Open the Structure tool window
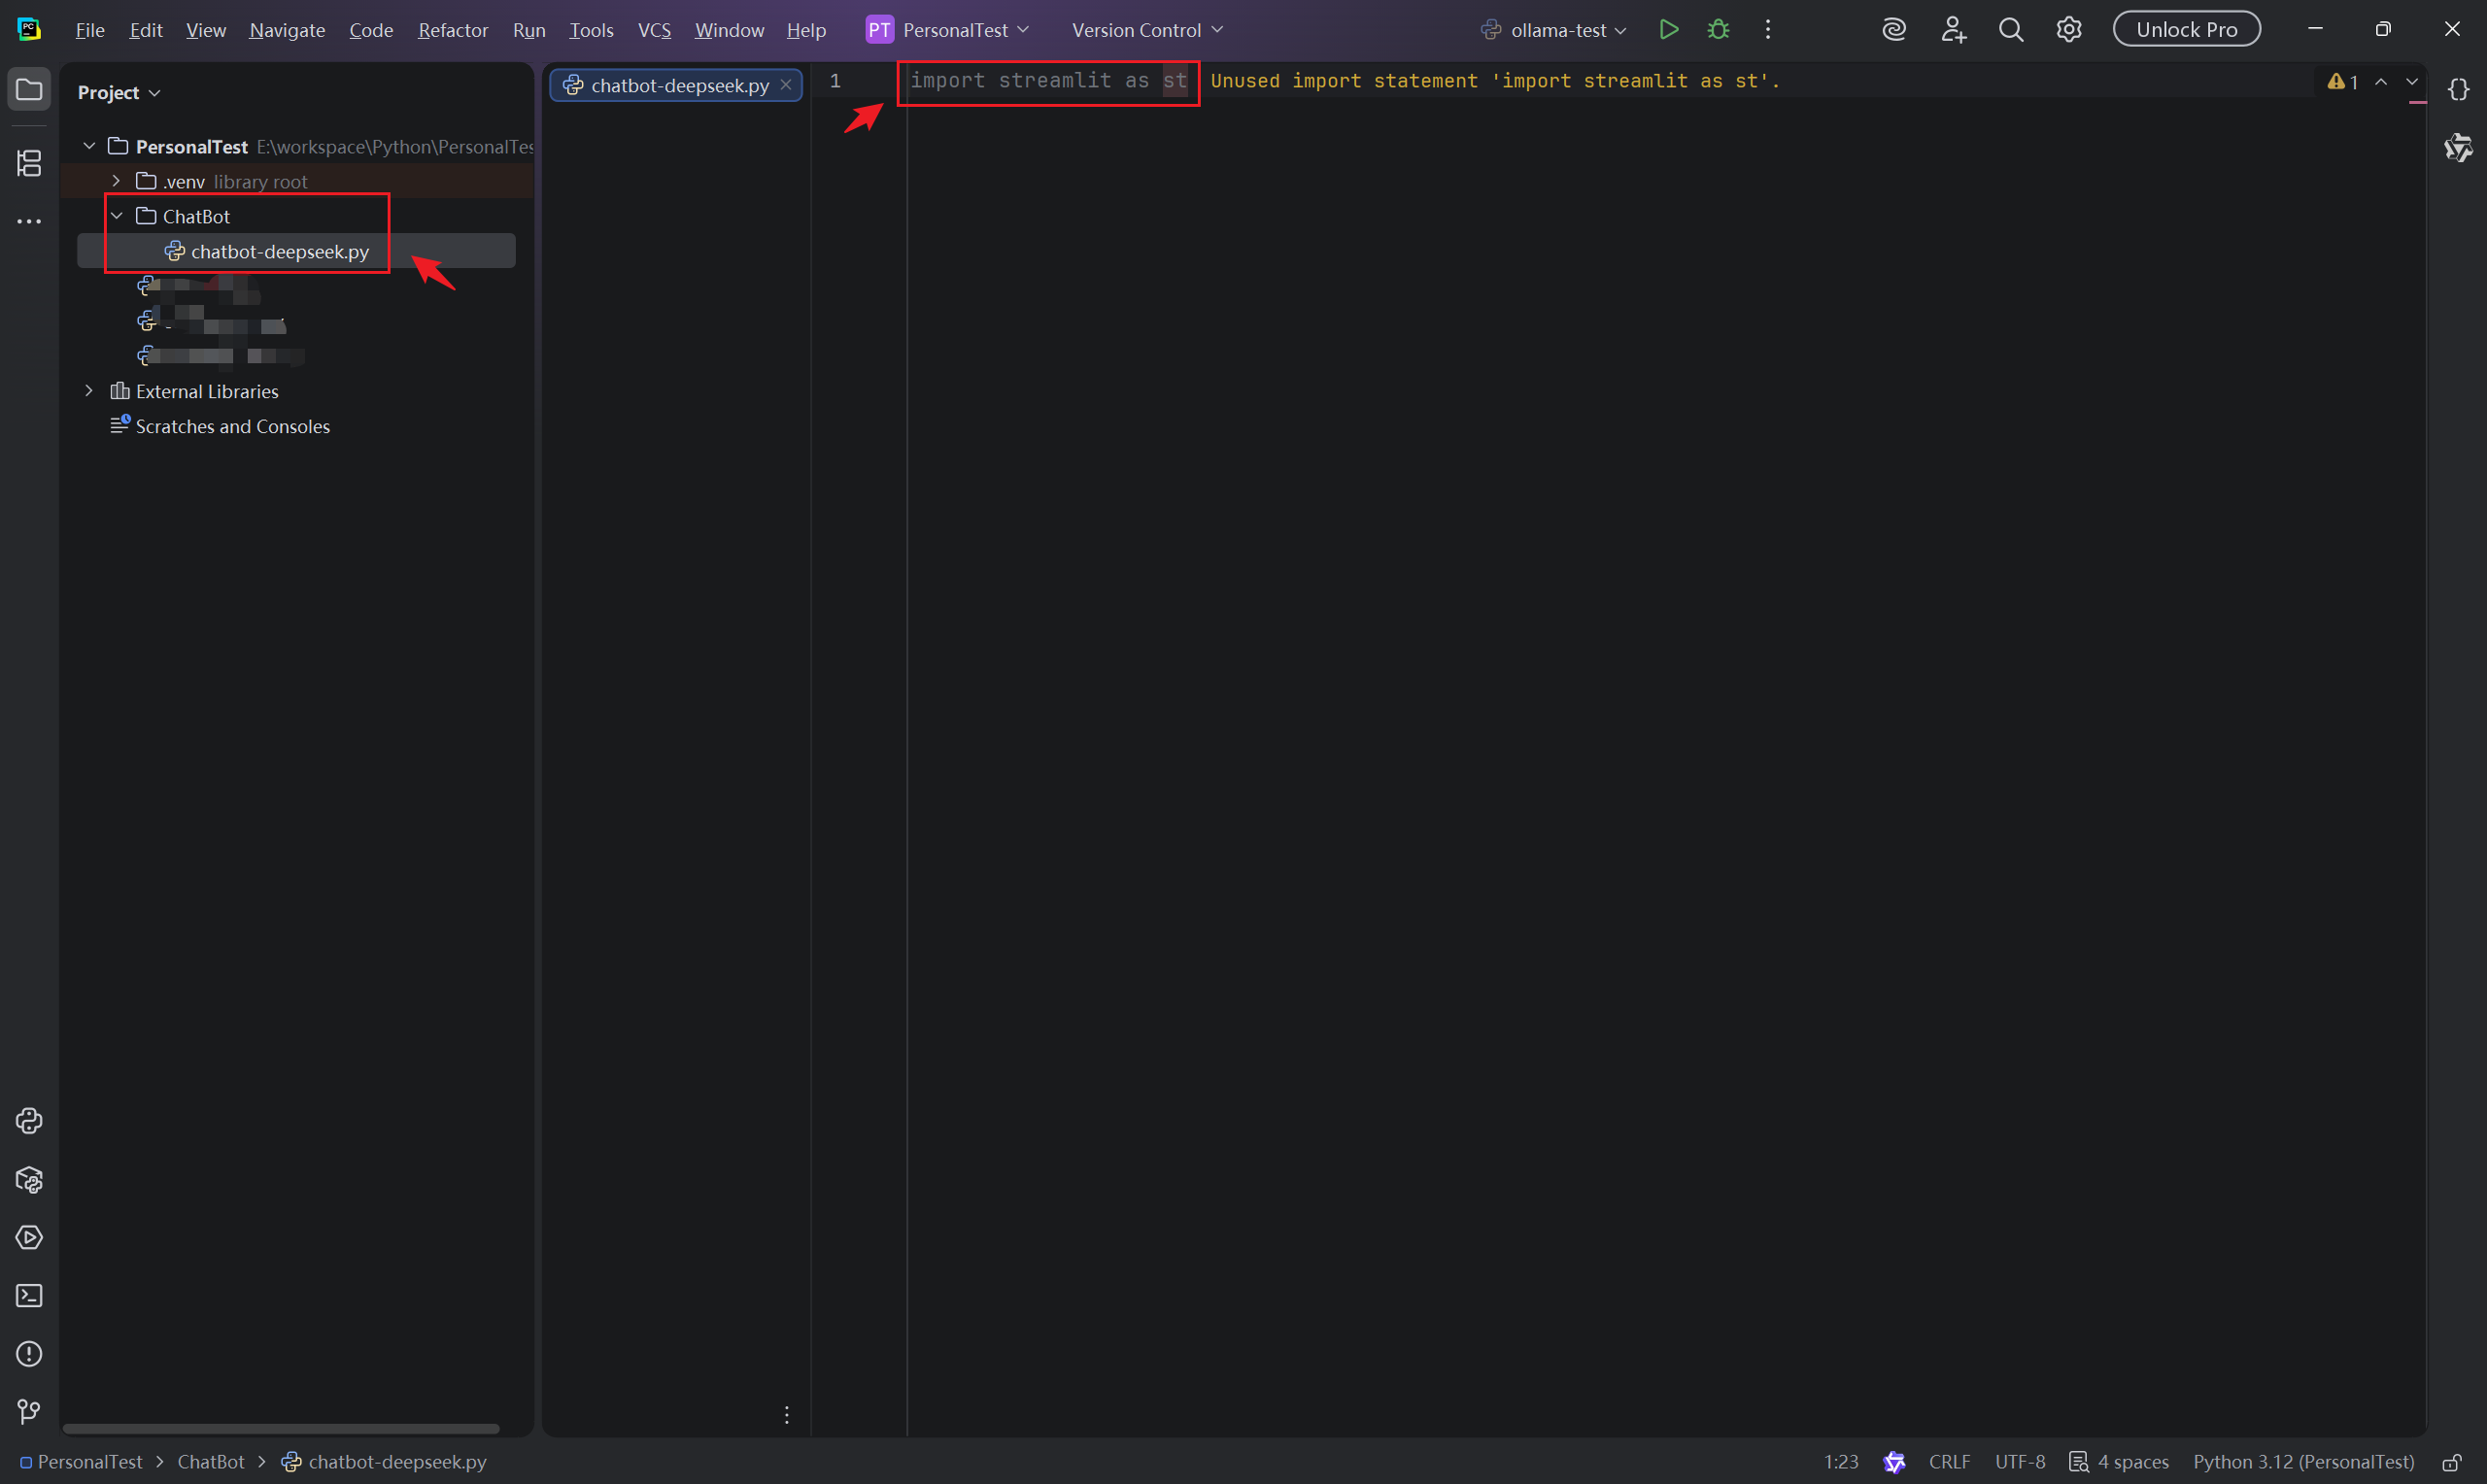The height and width of the screenshot is (1484, 2487). pos(29,163)
